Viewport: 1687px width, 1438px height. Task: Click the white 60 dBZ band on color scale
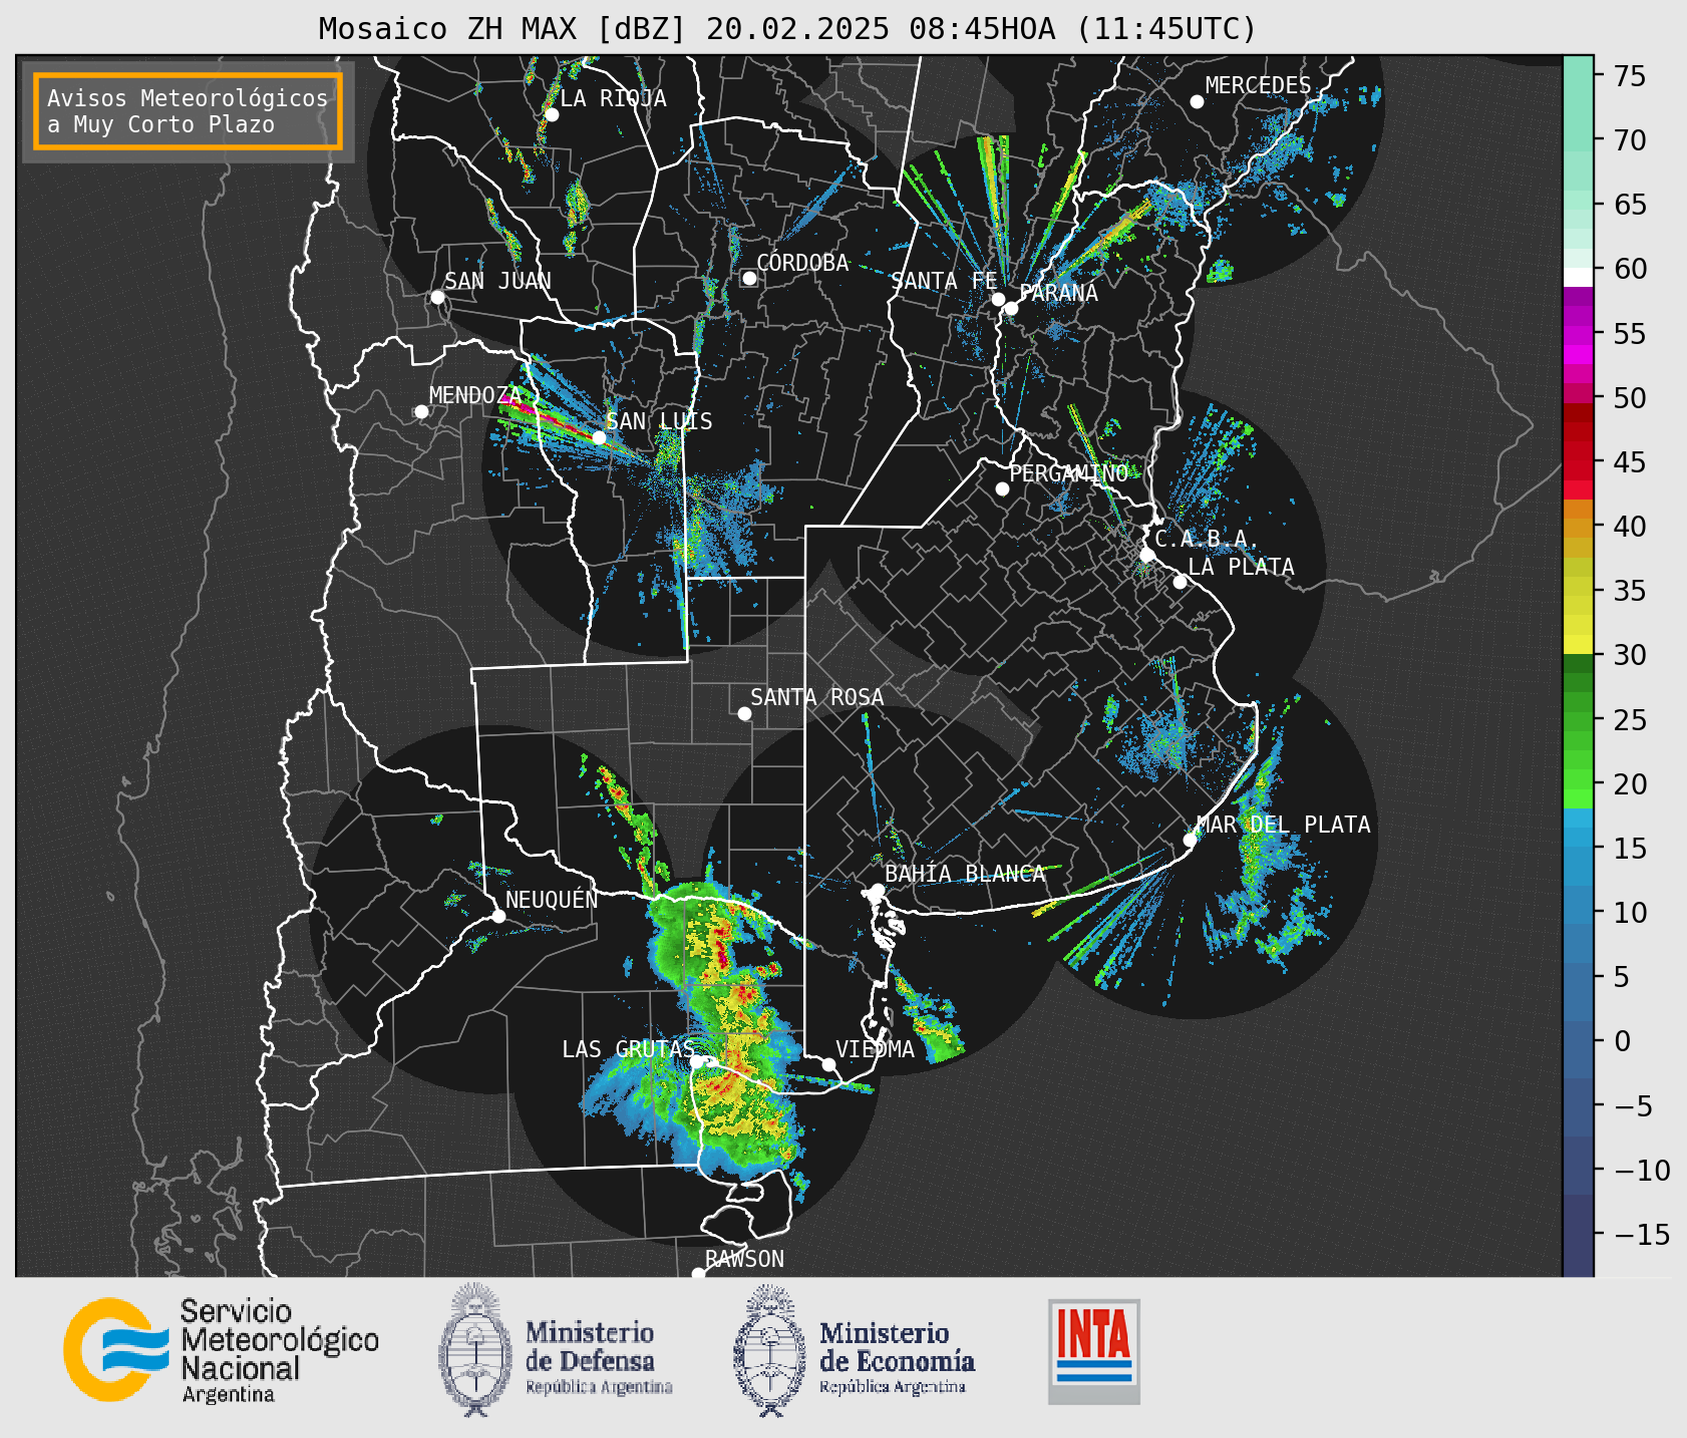click(x=1578, y=277)
